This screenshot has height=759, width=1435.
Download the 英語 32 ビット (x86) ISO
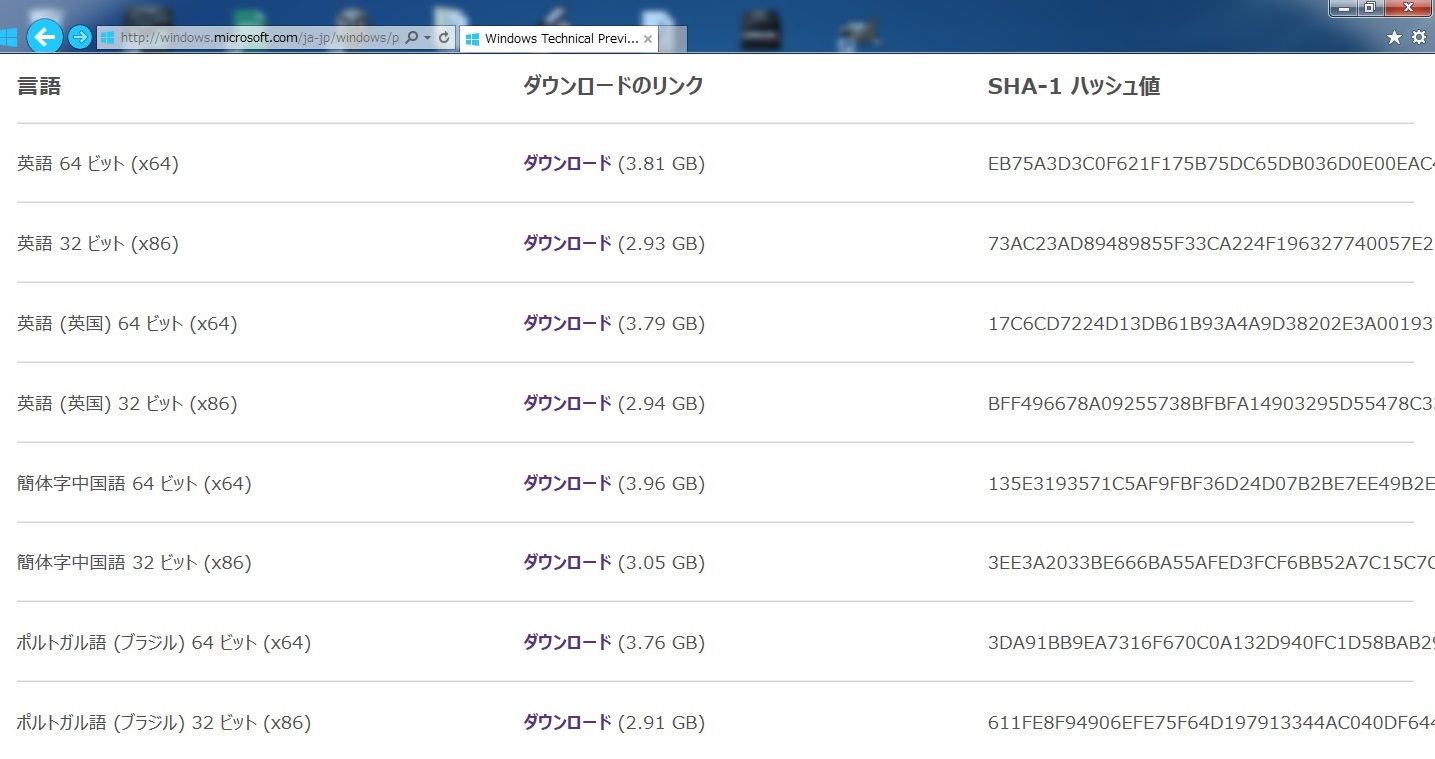tap(567, 243)
